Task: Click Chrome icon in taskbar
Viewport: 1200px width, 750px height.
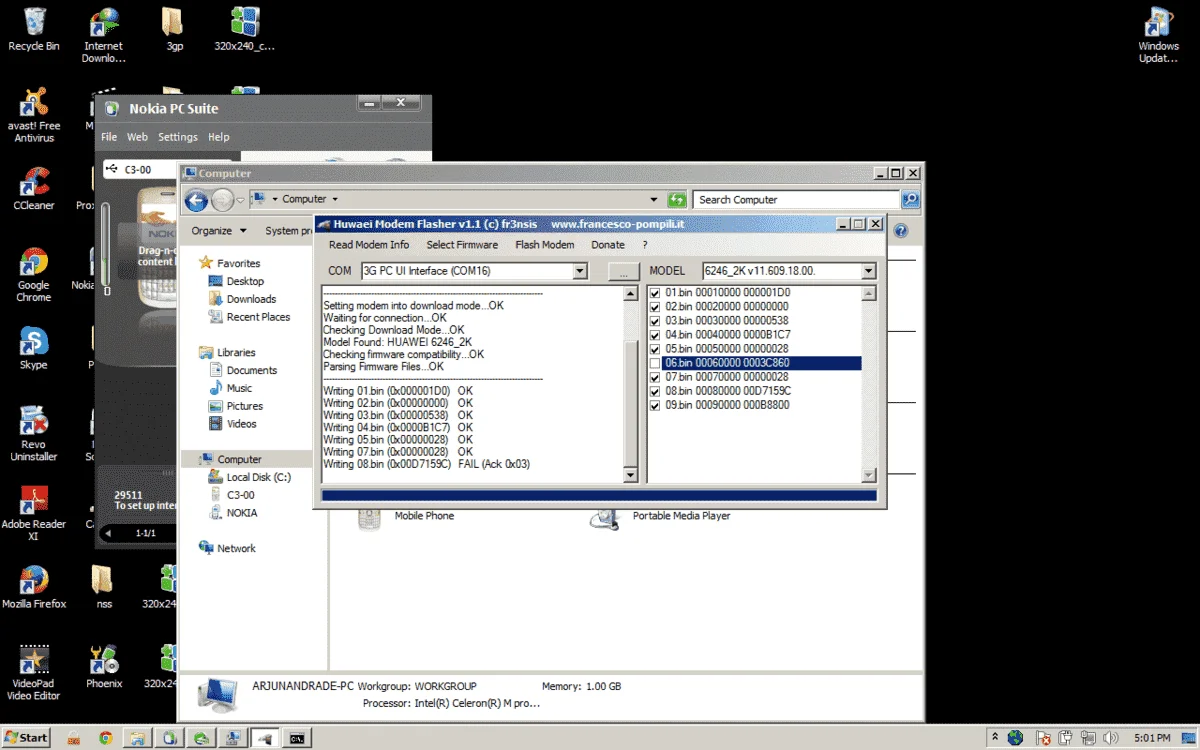Action: pos(105,738)
